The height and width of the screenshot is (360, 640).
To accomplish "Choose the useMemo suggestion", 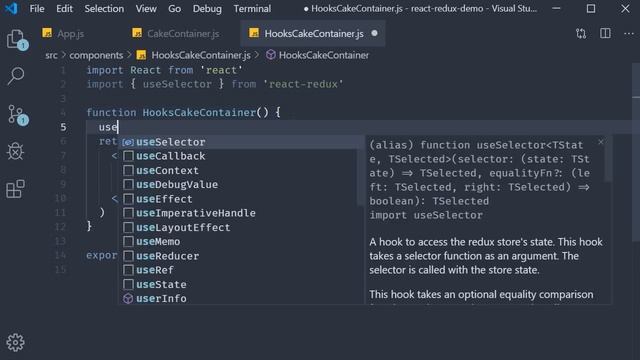I will [241, 242].
